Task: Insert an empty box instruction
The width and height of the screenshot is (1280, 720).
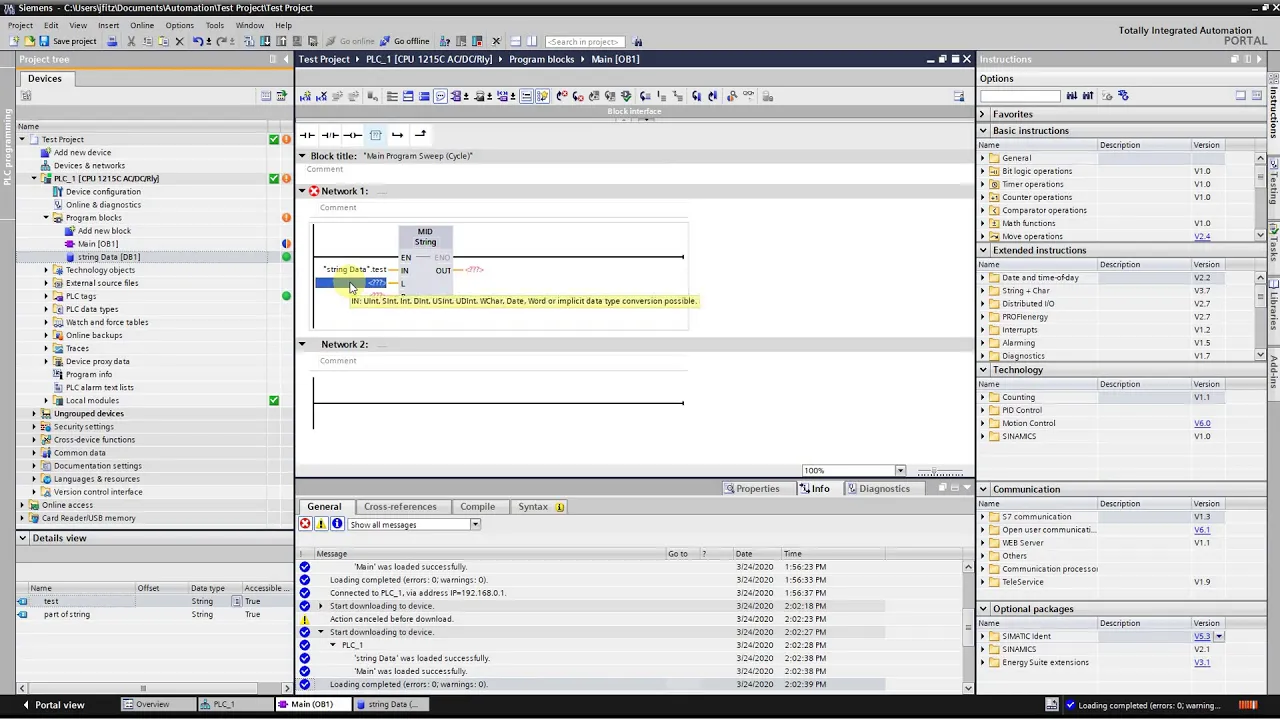Action: coord(375,135)
